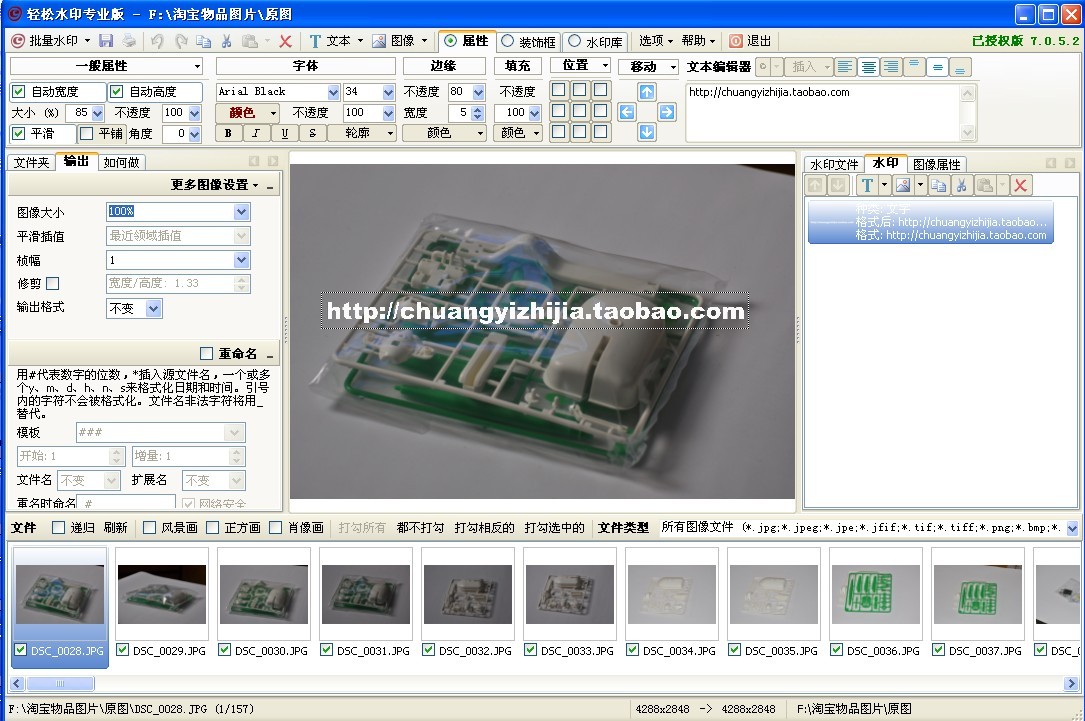The image size is (1085, 721).
Task: Switch to the 如何做 tab
Action: coord(121,163)
